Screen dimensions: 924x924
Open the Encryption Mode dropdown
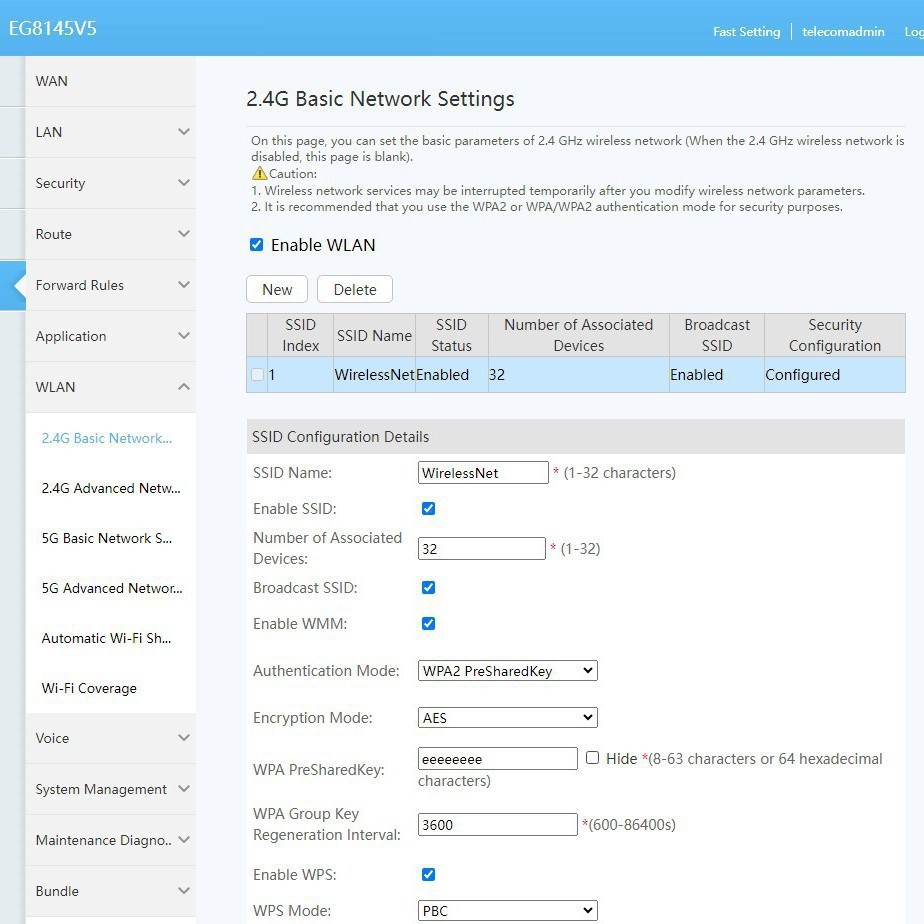pos(507,718)
